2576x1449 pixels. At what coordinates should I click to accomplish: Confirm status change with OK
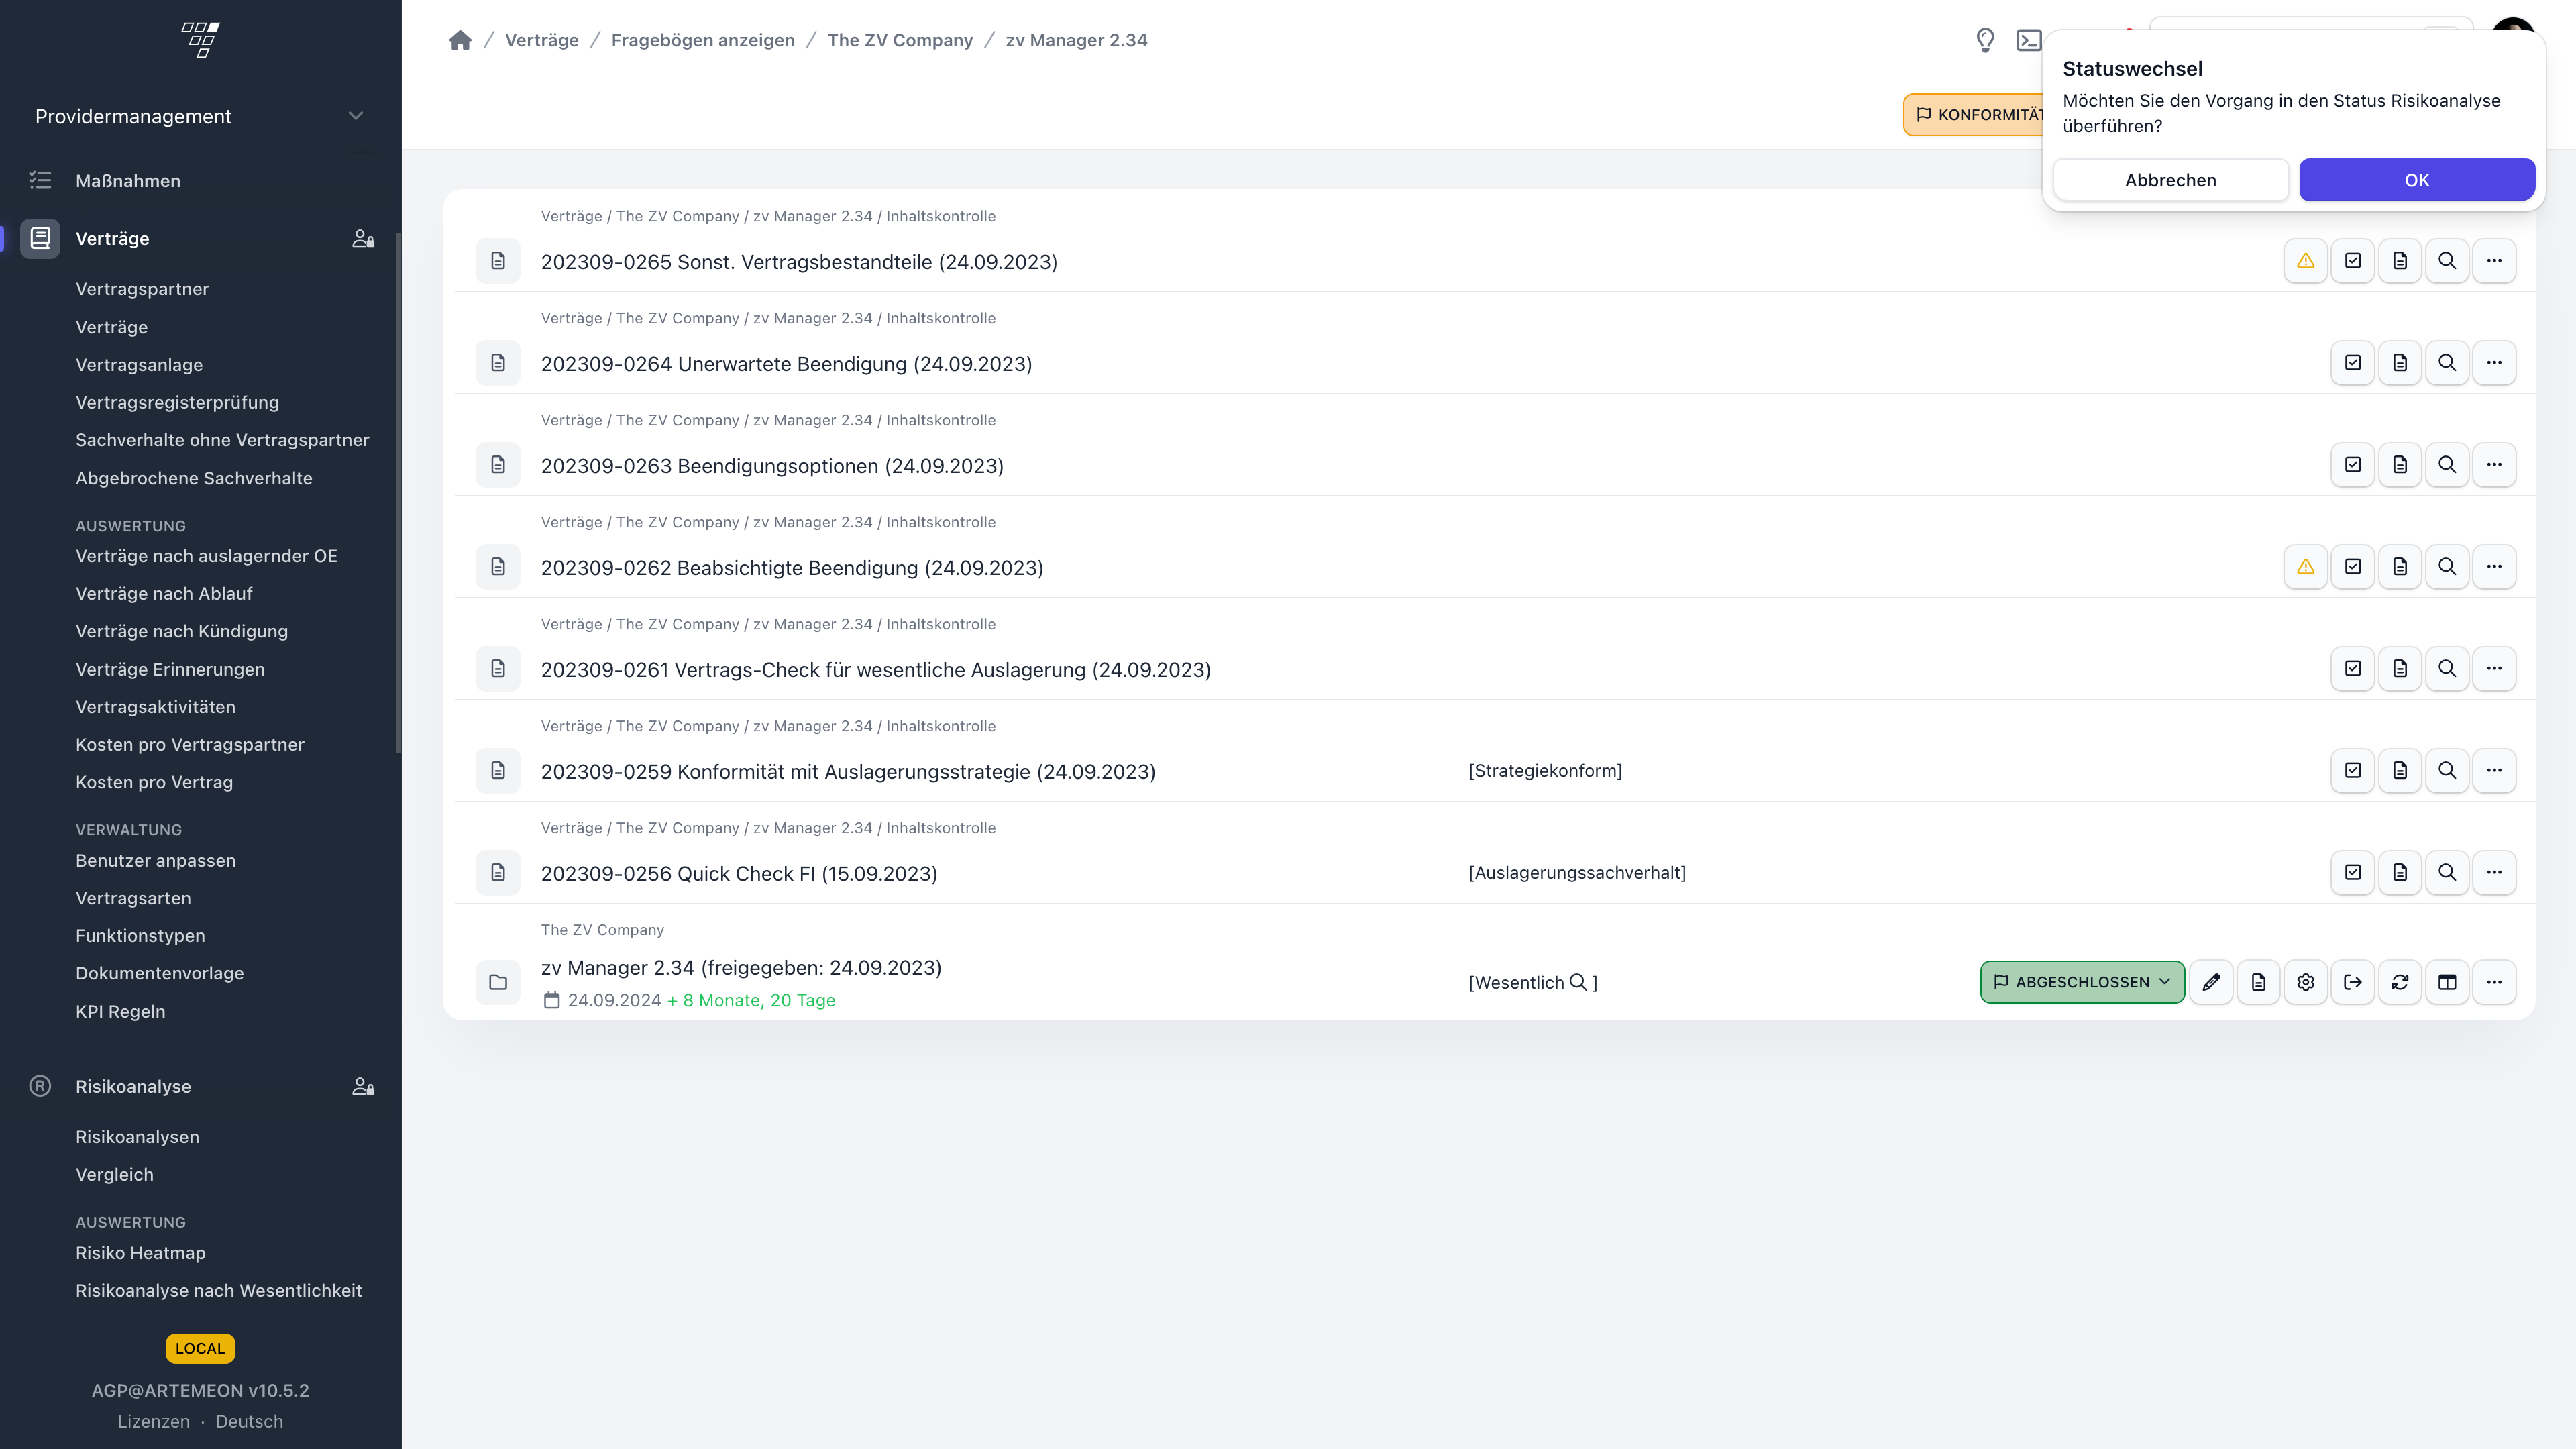point(2416,180)
